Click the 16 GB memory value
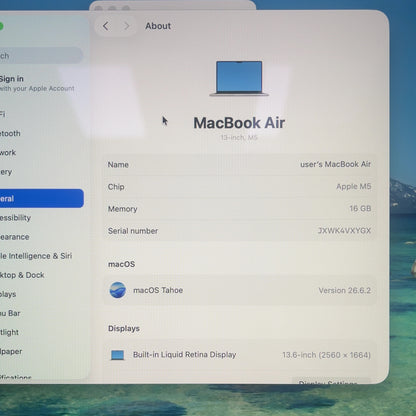Viewport: 416px width, 416px height. pos(360,209)
